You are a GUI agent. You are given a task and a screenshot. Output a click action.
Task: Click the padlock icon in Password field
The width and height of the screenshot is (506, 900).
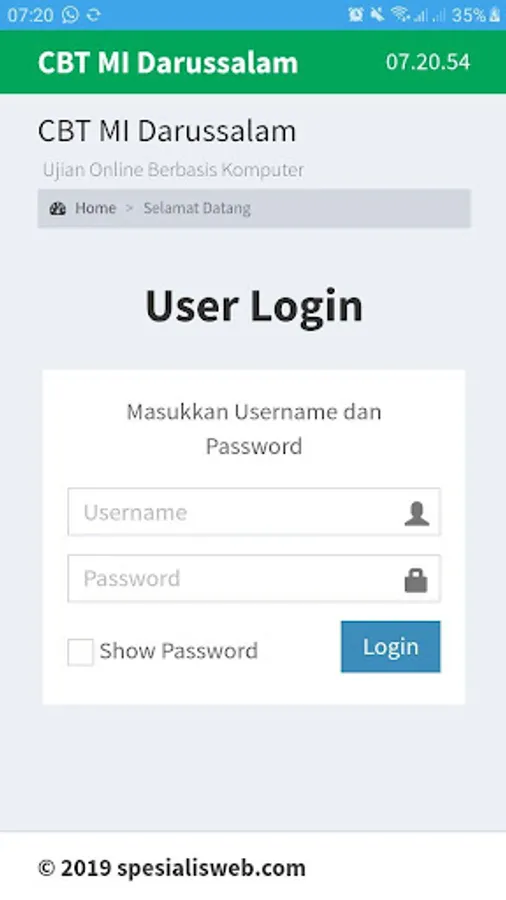416,580
